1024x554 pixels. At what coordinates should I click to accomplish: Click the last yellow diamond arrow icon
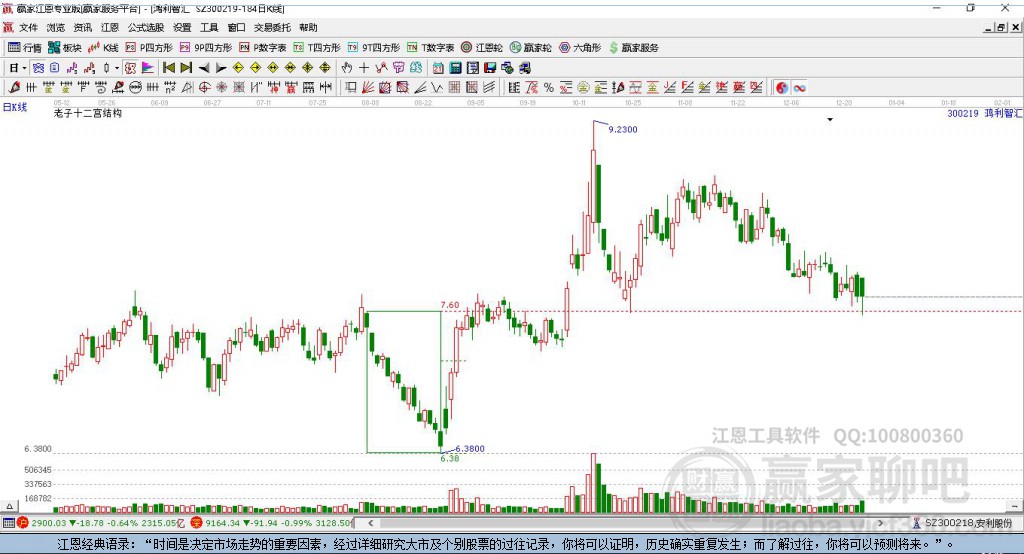pos(325,68)
